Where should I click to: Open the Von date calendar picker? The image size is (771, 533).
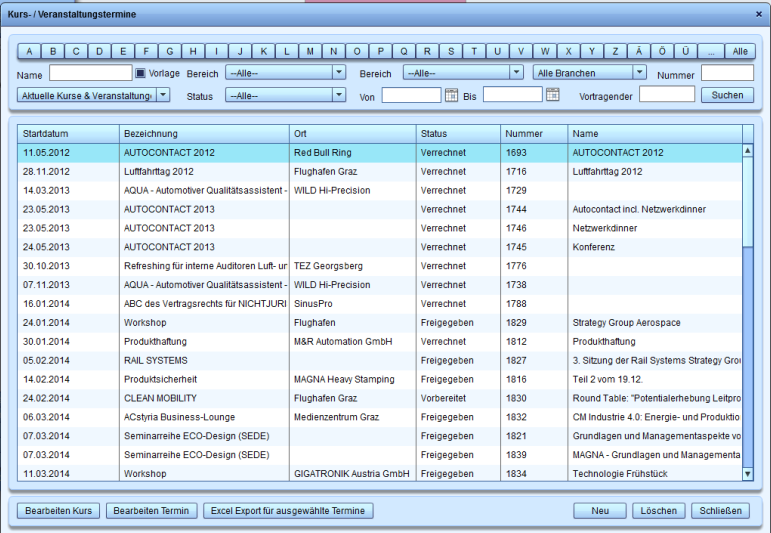click(x=451, y=95)
